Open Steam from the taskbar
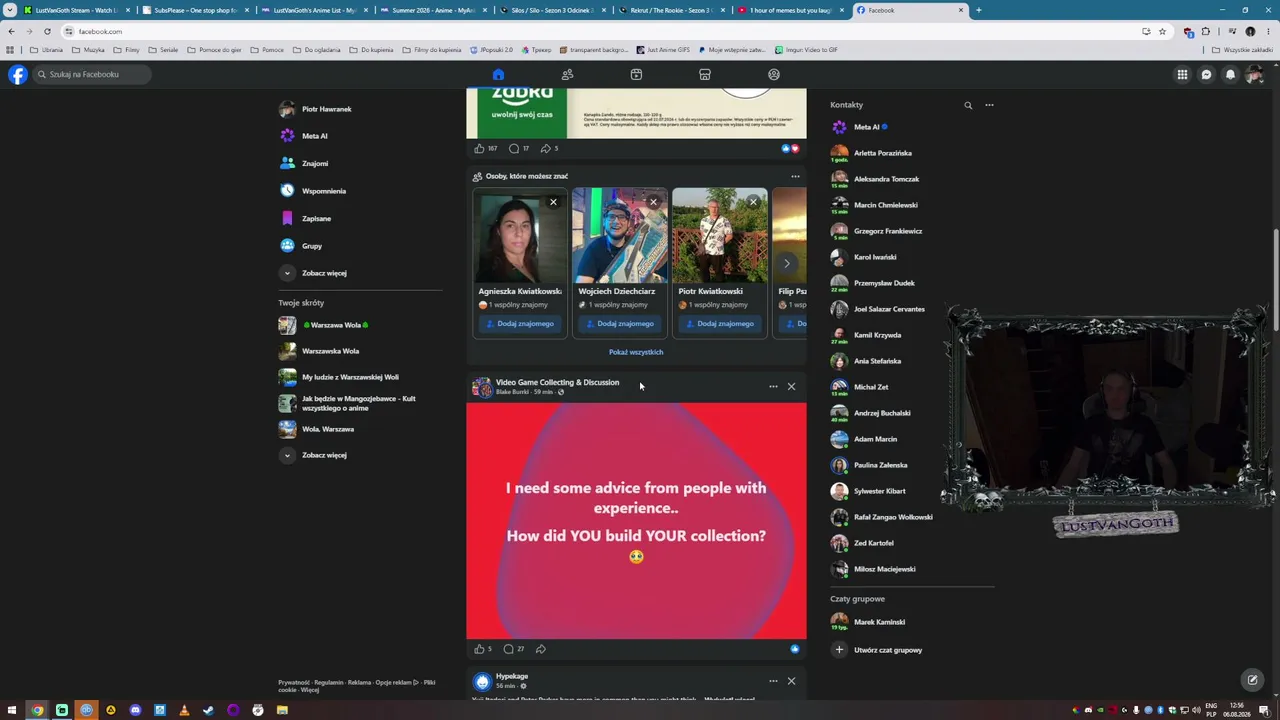 [x=208, y=710]
